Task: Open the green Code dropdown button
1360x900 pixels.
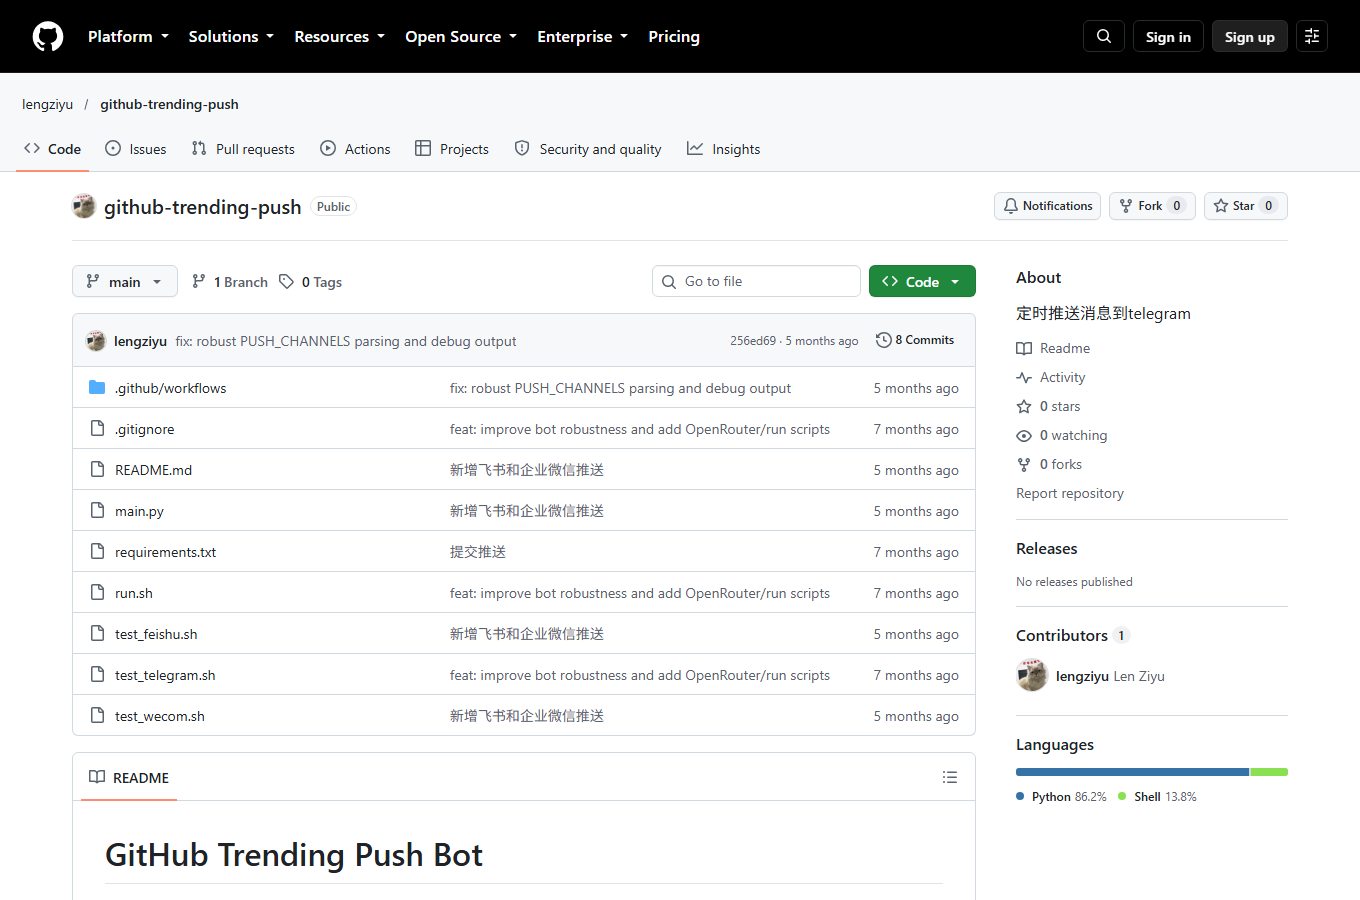Action: click(922, 281)
